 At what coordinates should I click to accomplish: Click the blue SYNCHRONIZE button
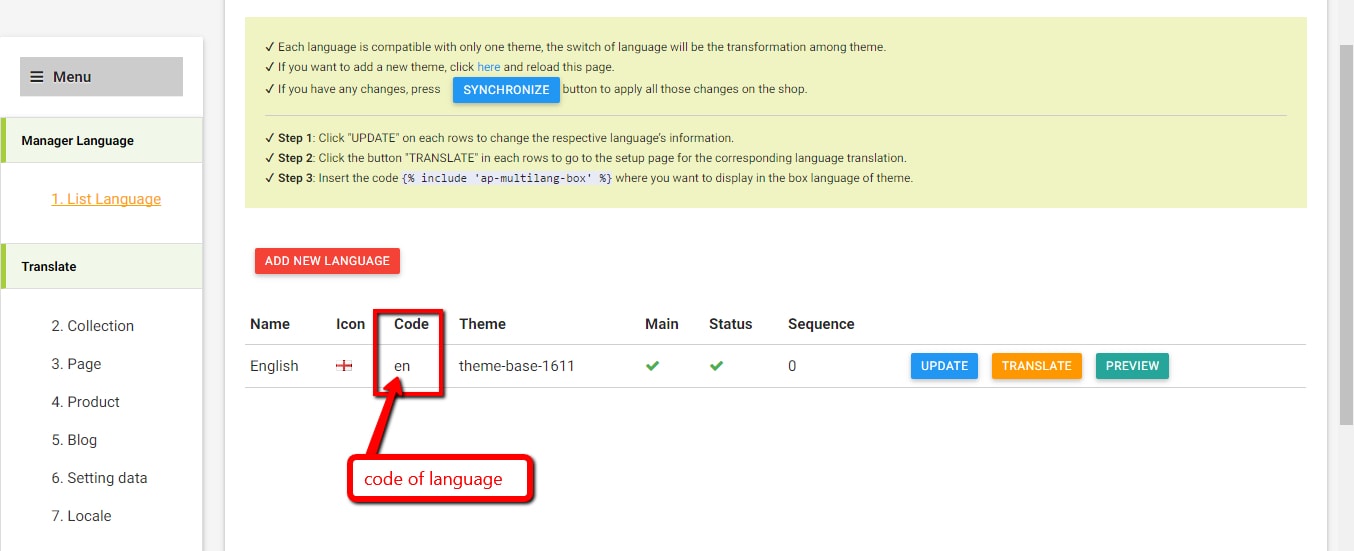506,90
